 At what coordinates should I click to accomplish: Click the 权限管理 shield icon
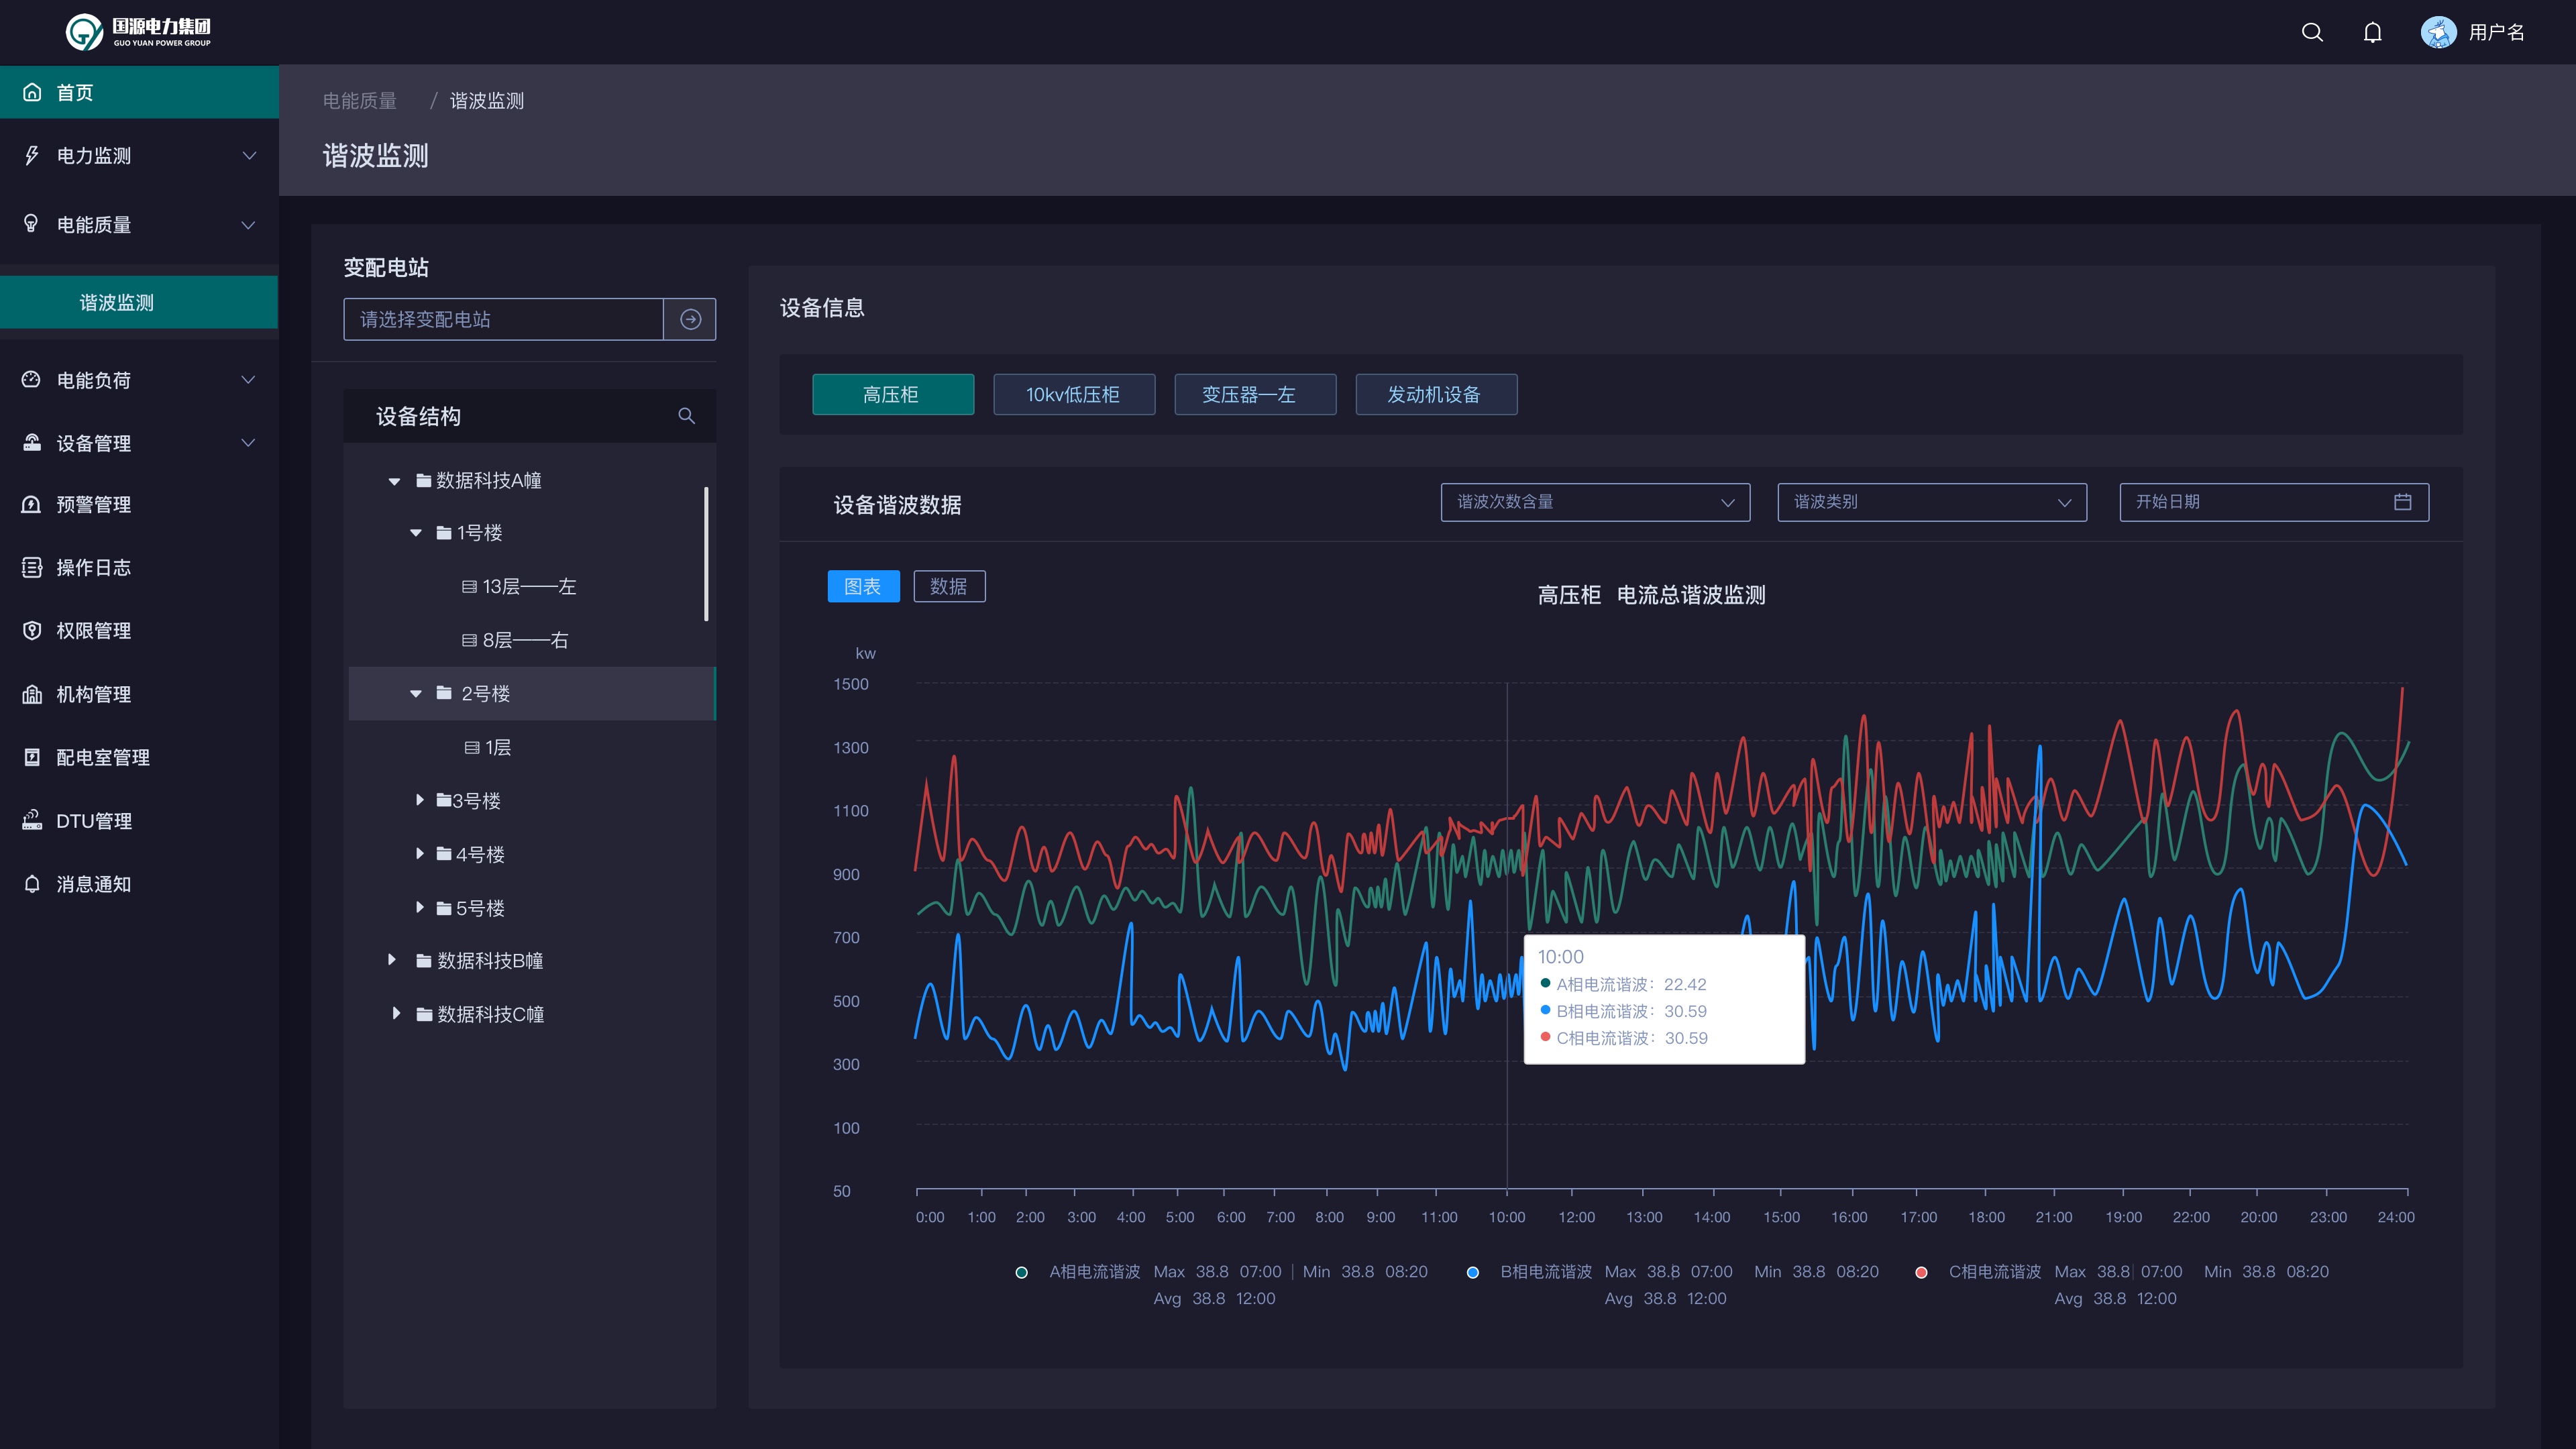[x=32, y=630]
